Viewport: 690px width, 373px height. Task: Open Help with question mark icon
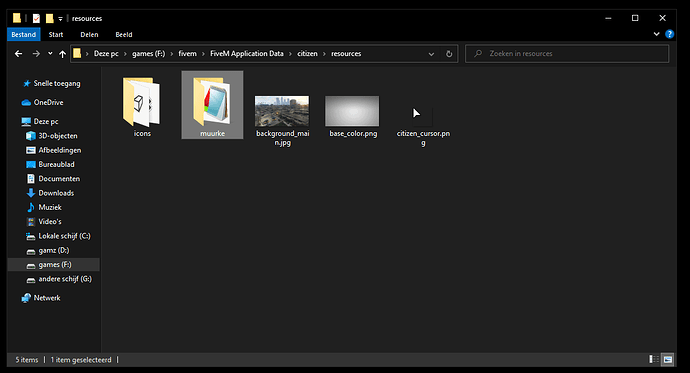pyautogui.click(x=669, y=34)
